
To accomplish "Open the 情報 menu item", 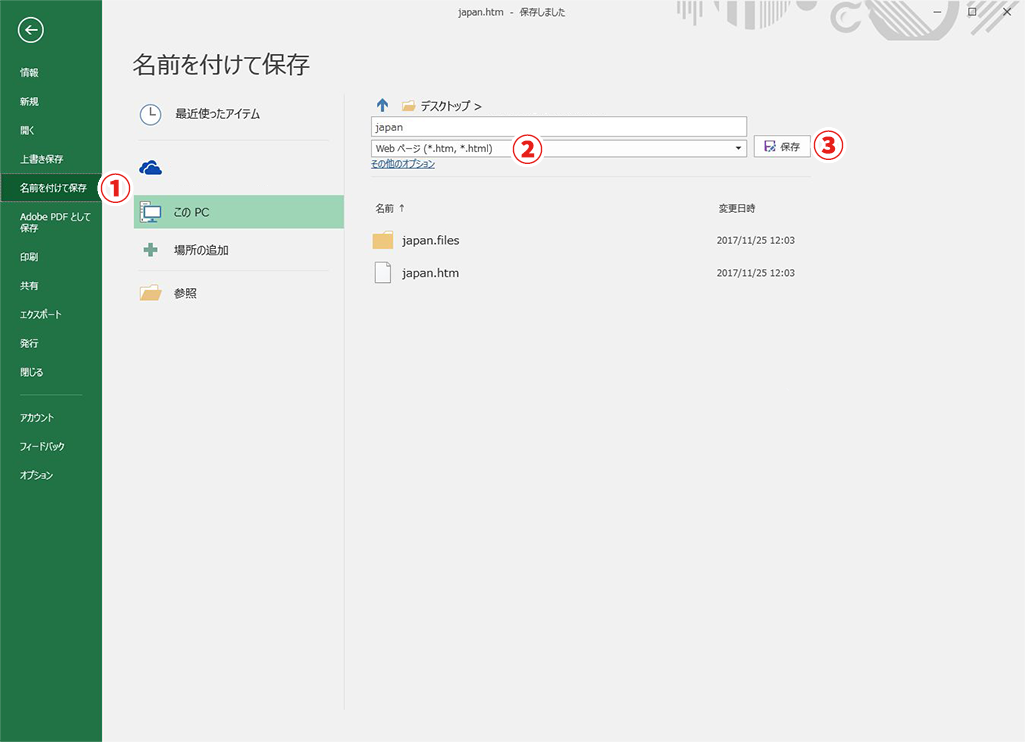I will [30, 73].
